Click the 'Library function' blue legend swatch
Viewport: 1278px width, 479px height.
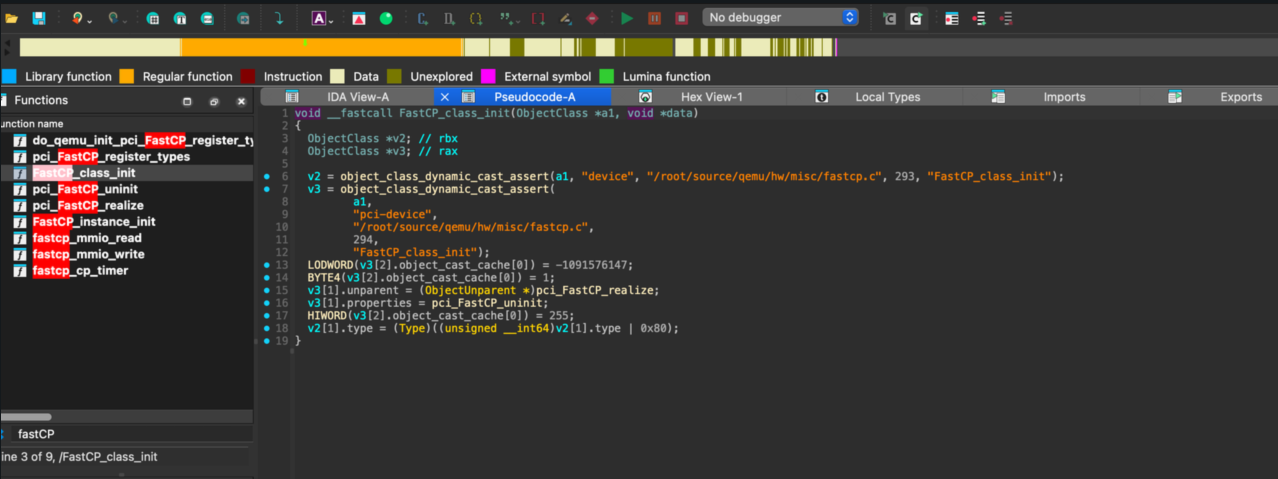[9, 76]
